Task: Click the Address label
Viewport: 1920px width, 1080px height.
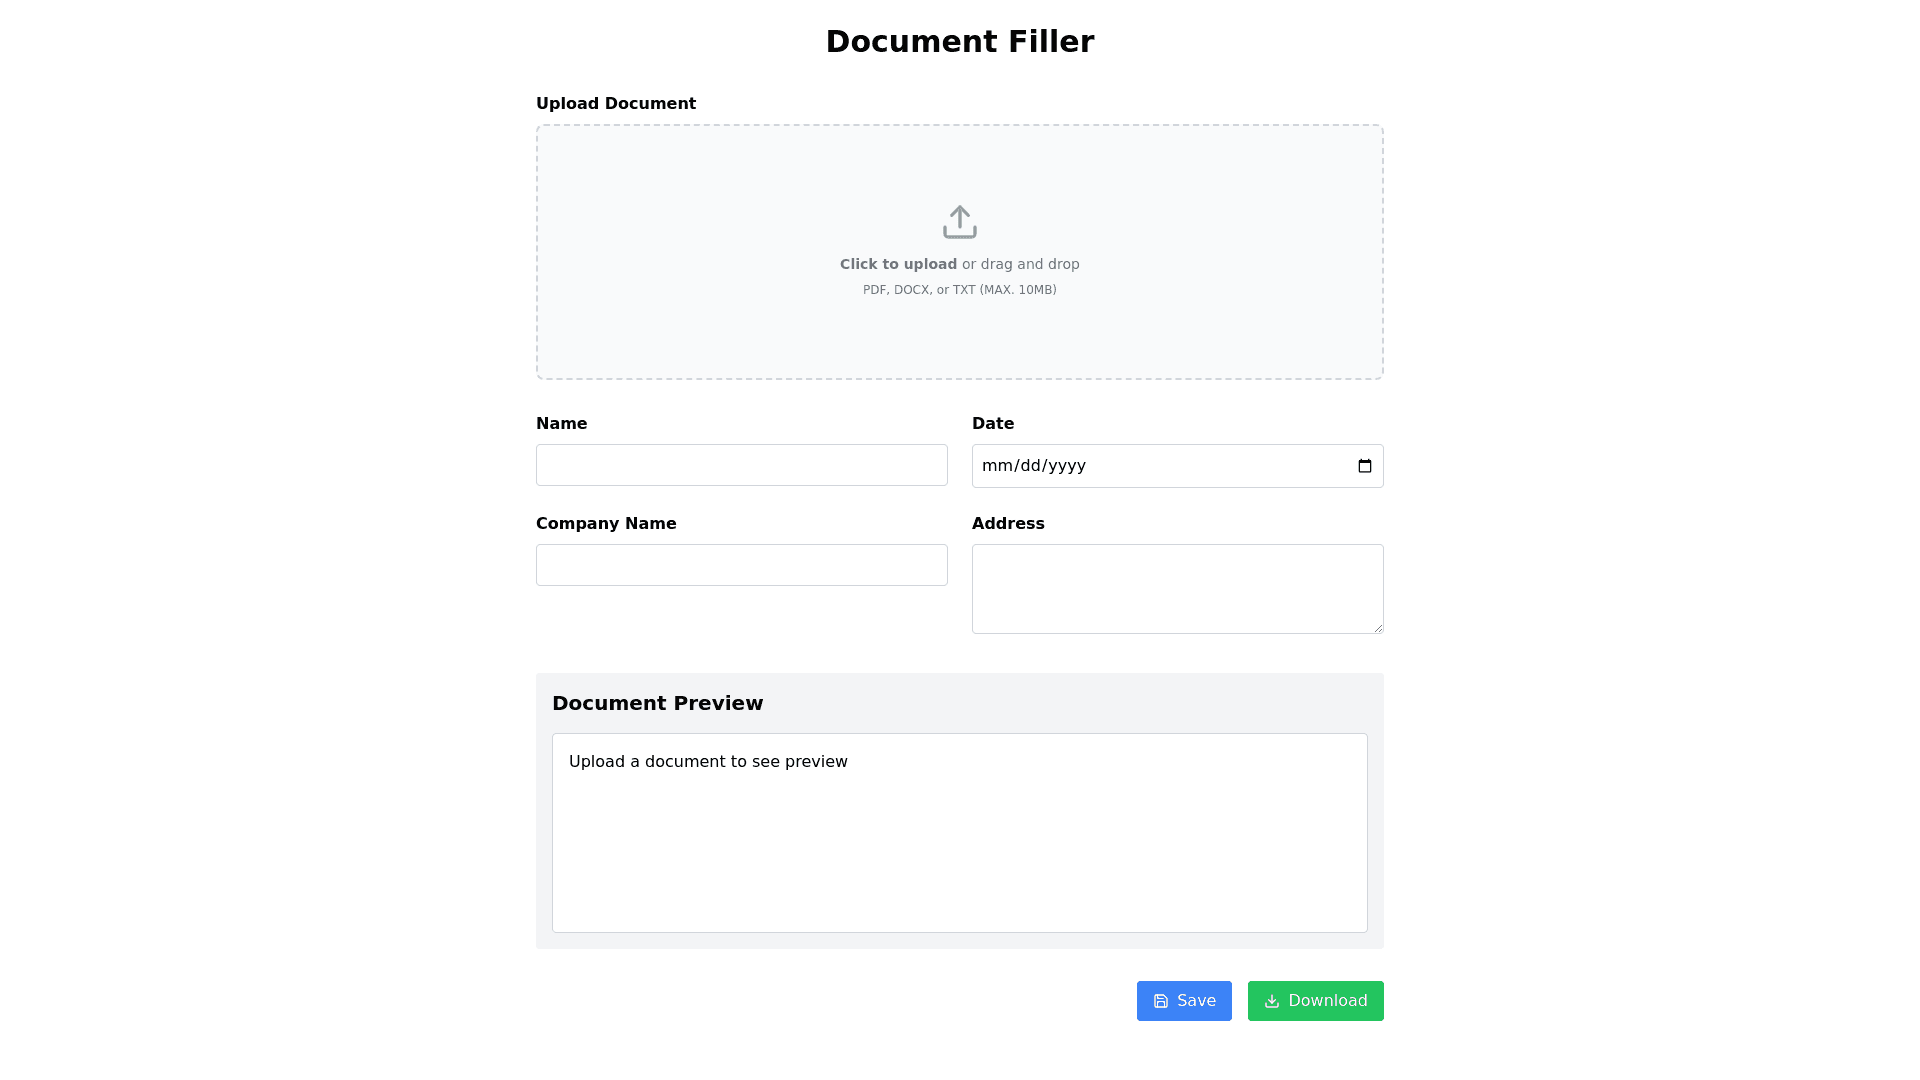Action: pos(1008,524)
